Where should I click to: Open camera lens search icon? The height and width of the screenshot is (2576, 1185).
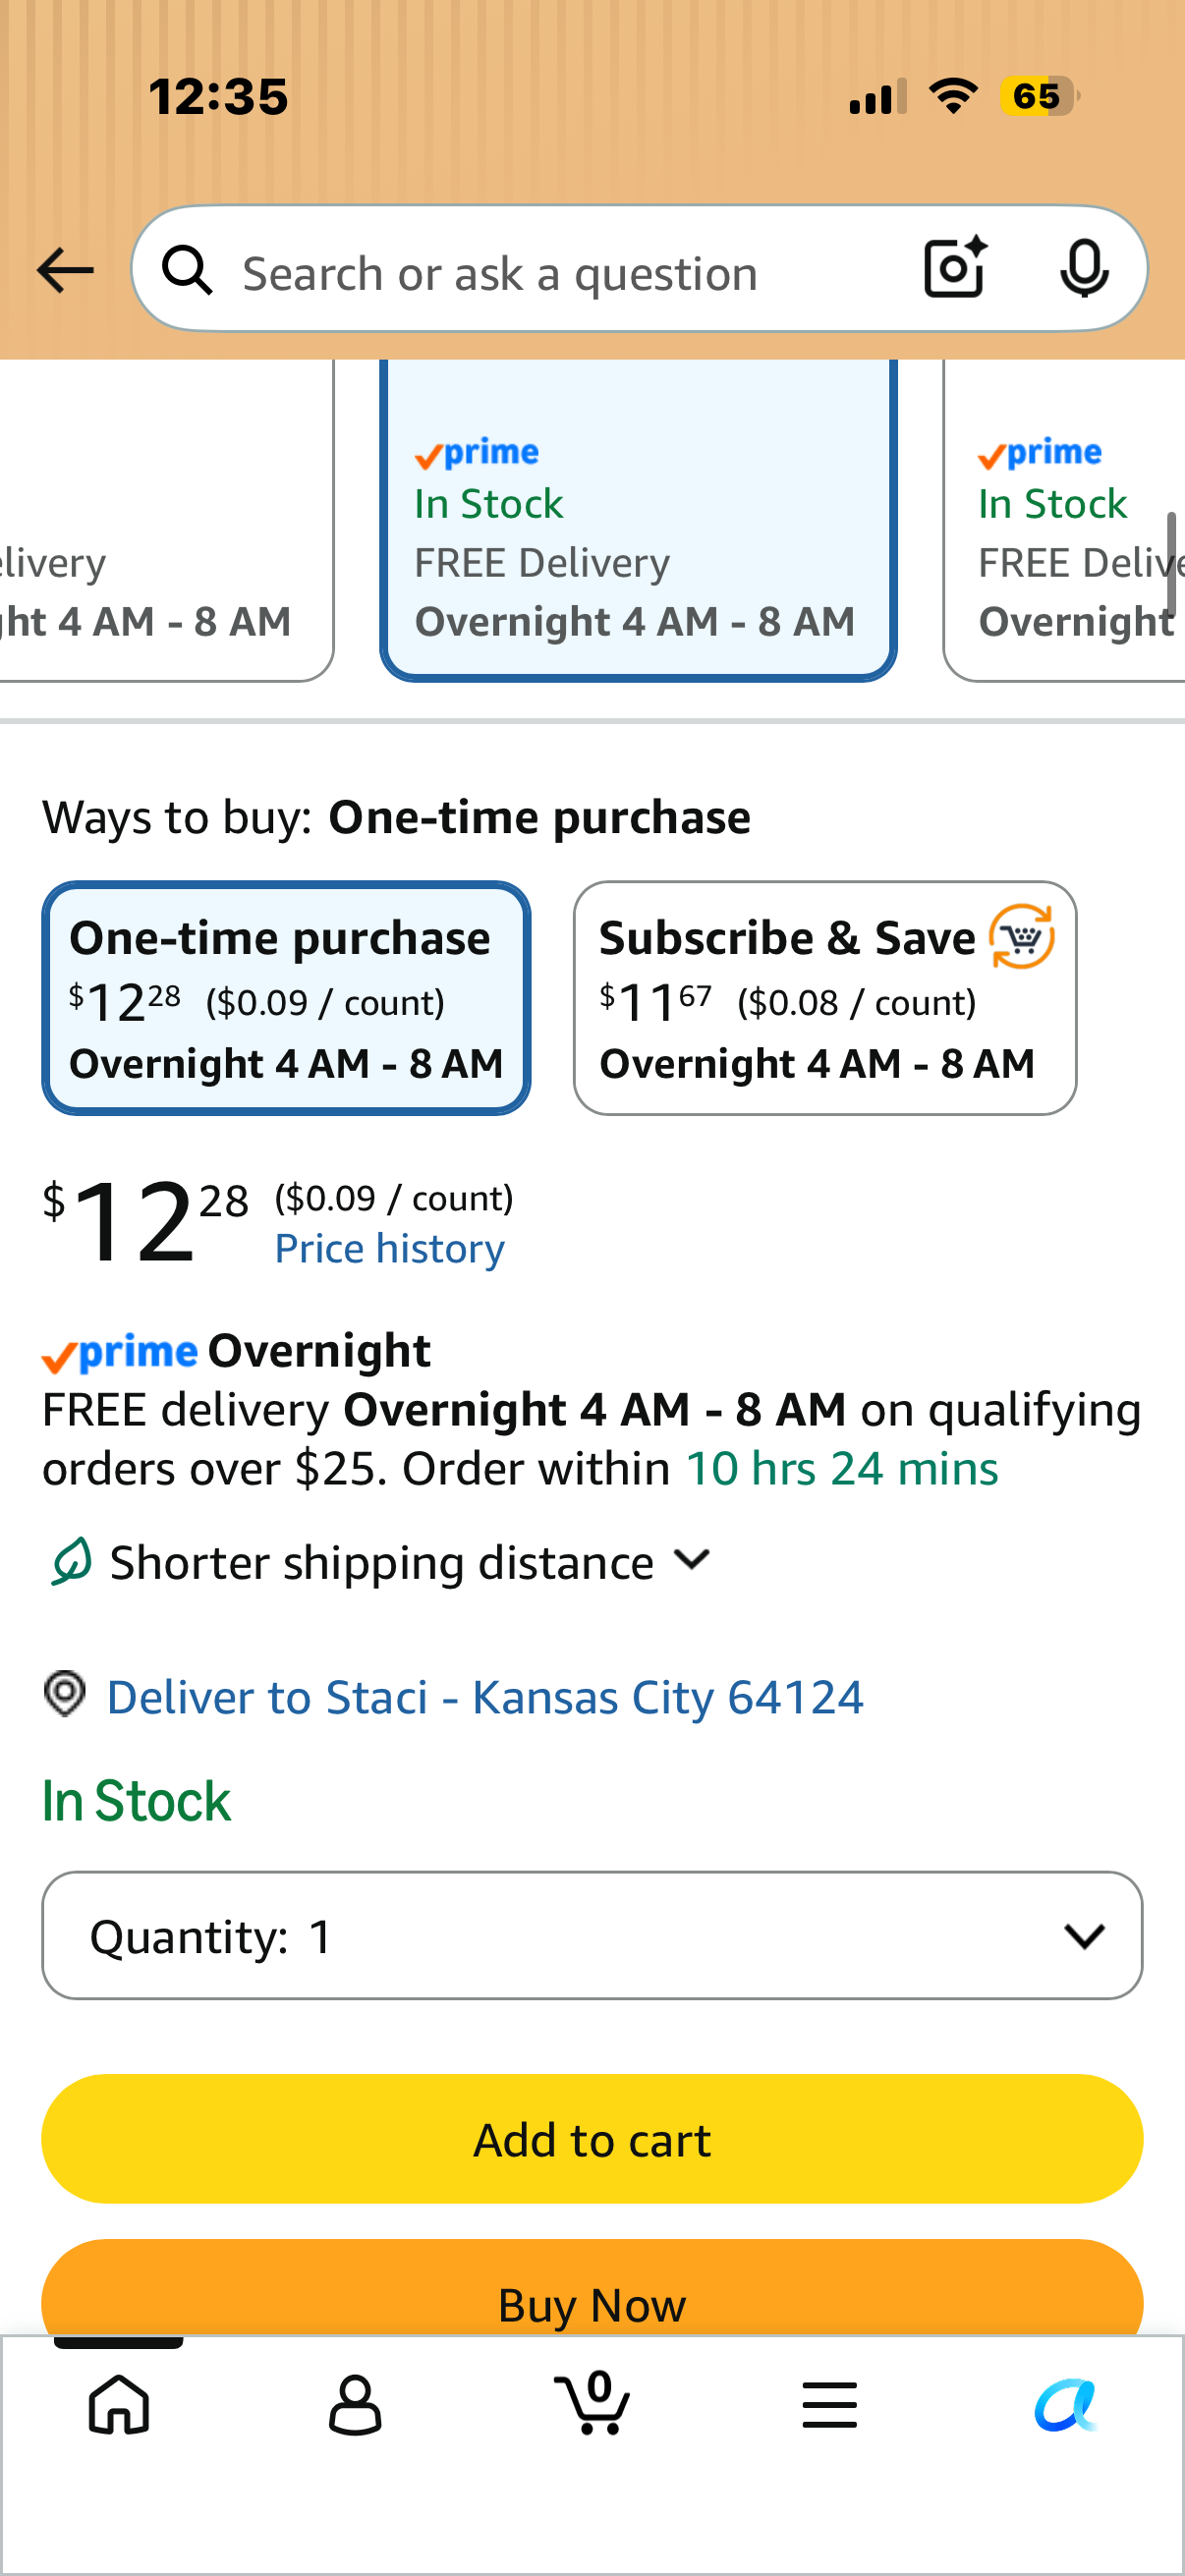[955, 268]
